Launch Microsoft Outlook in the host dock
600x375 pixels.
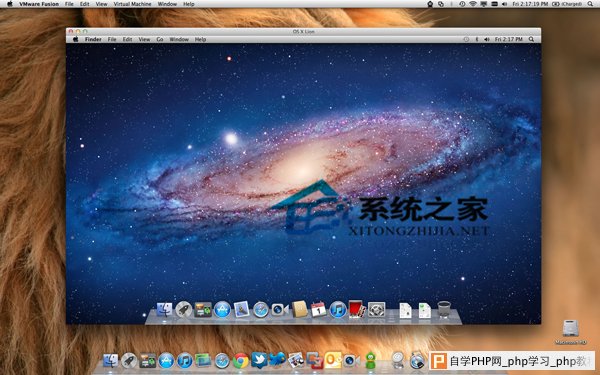333,360
